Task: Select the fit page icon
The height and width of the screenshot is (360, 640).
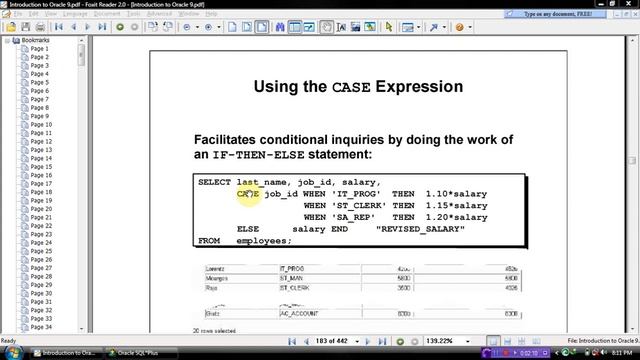Action: click(247, 27)
